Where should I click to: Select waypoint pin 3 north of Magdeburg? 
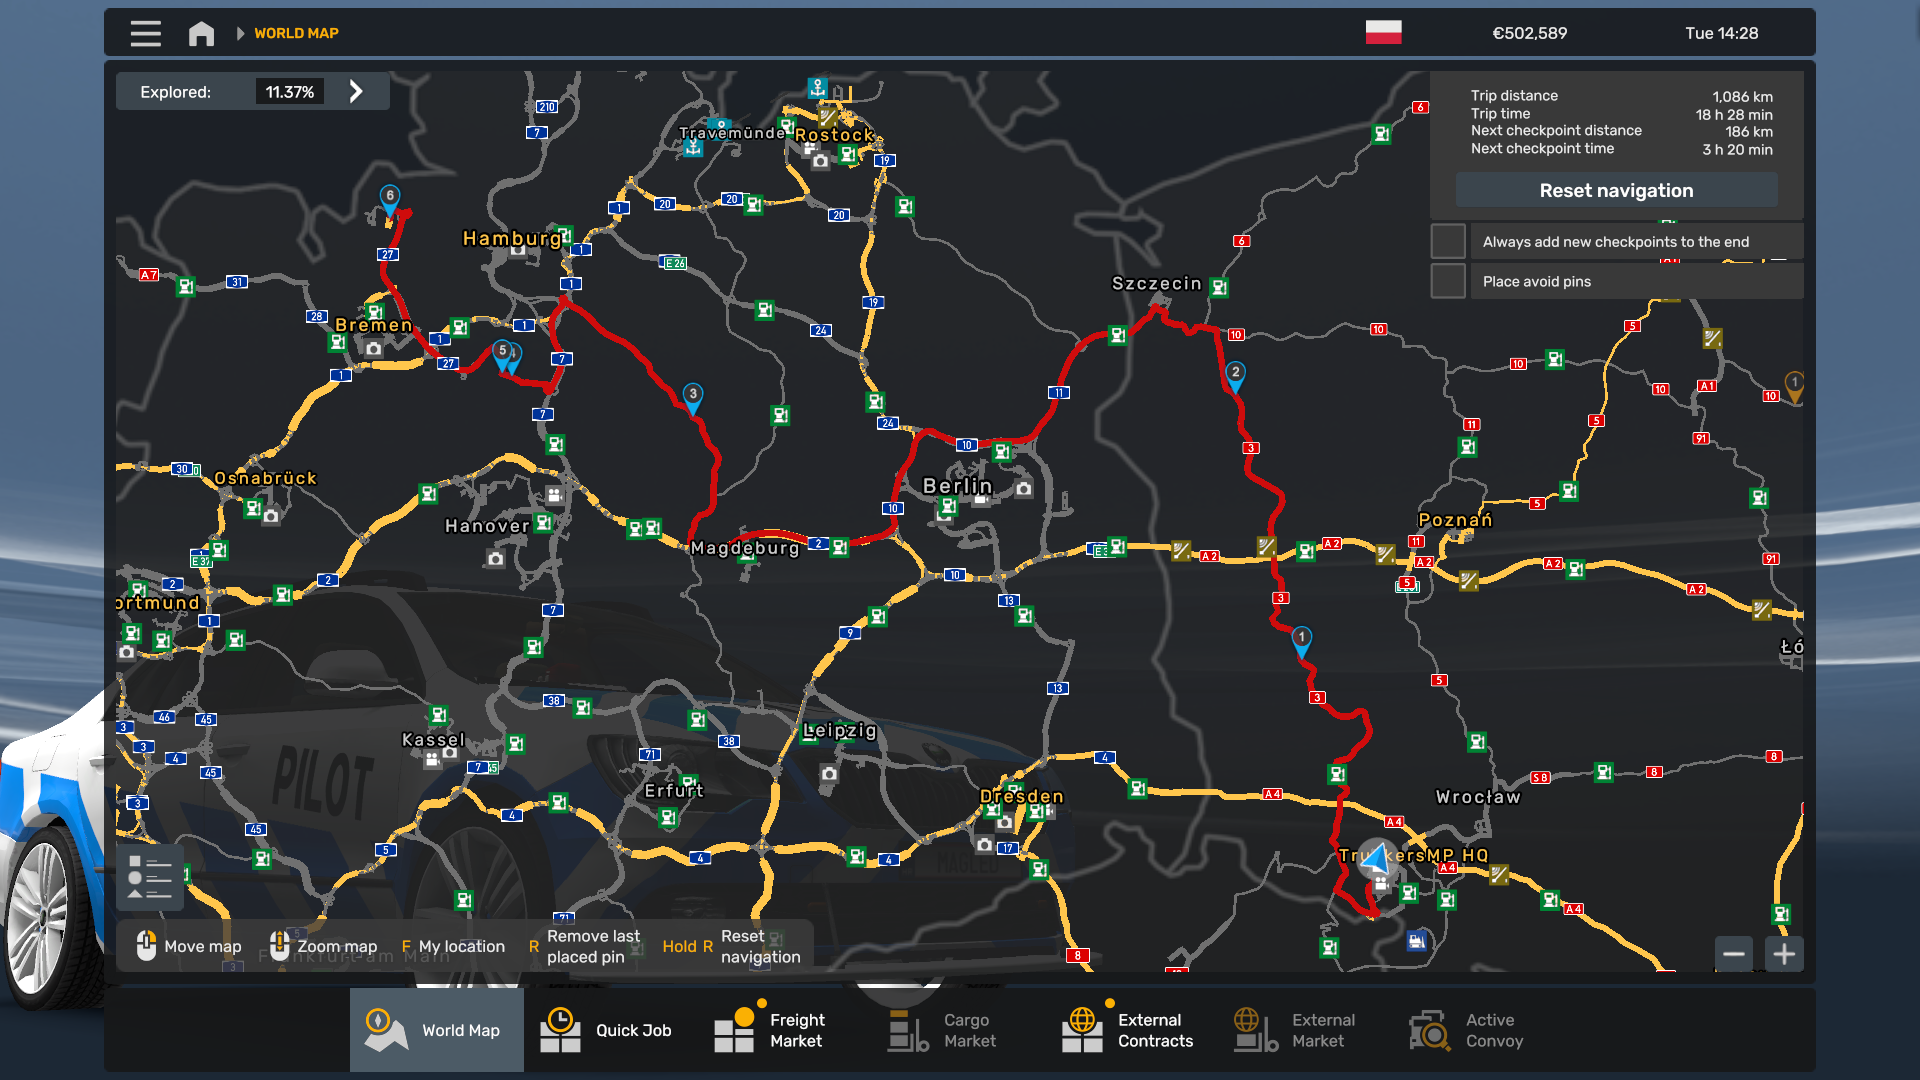(693, 397)
